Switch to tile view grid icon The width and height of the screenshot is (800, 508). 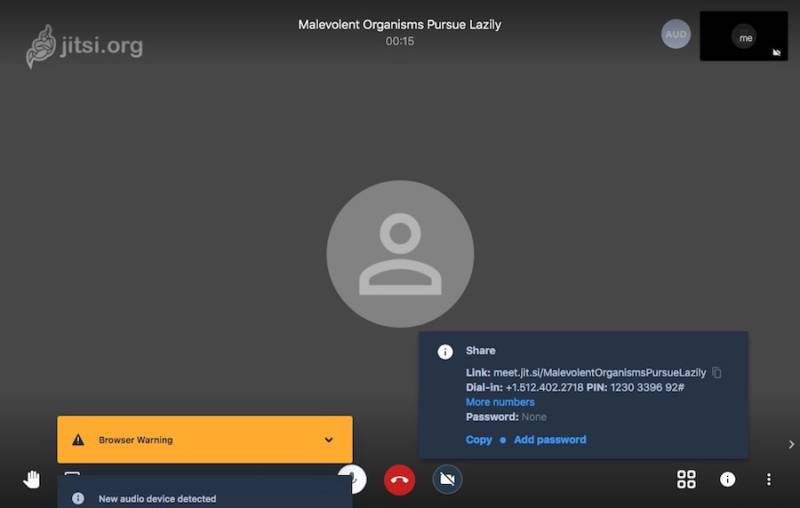686,479
